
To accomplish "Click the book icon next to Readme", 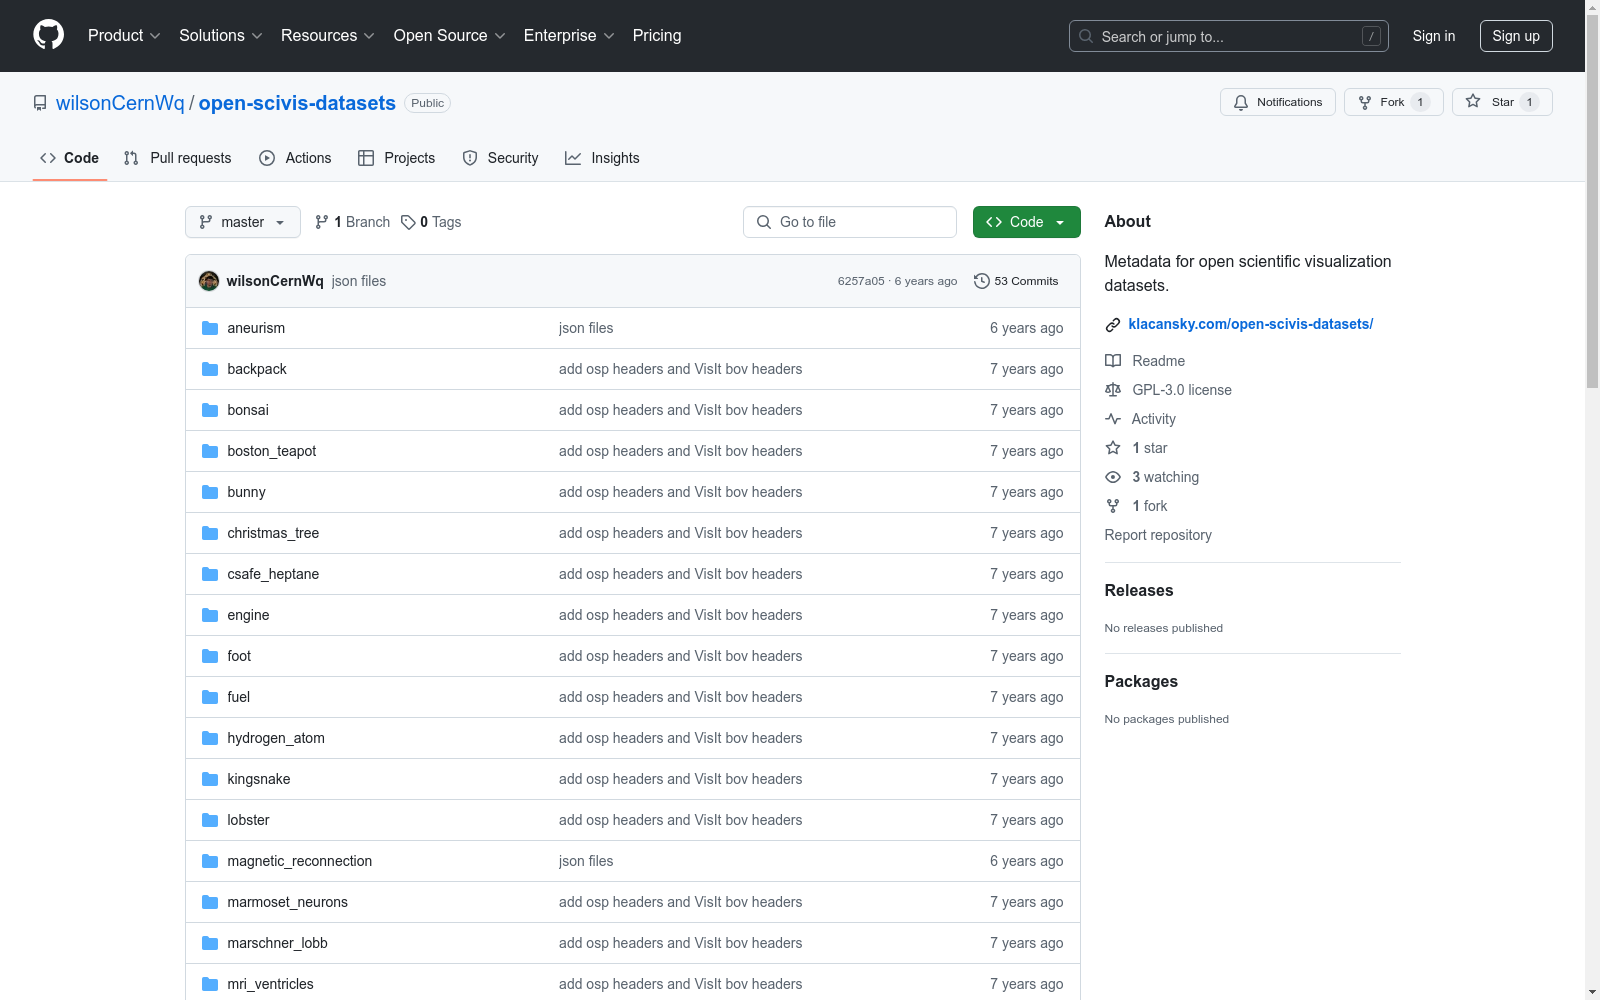I will click(1113, 361).
